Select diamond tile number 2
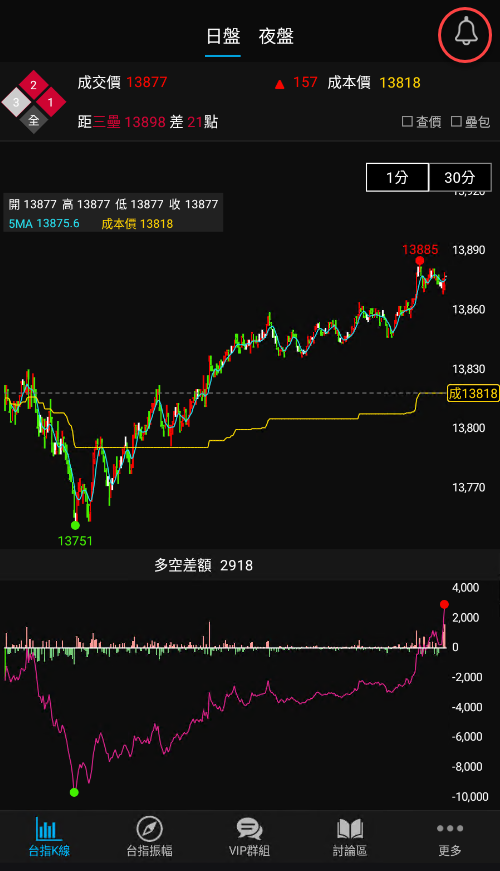 tap(33, 86)
